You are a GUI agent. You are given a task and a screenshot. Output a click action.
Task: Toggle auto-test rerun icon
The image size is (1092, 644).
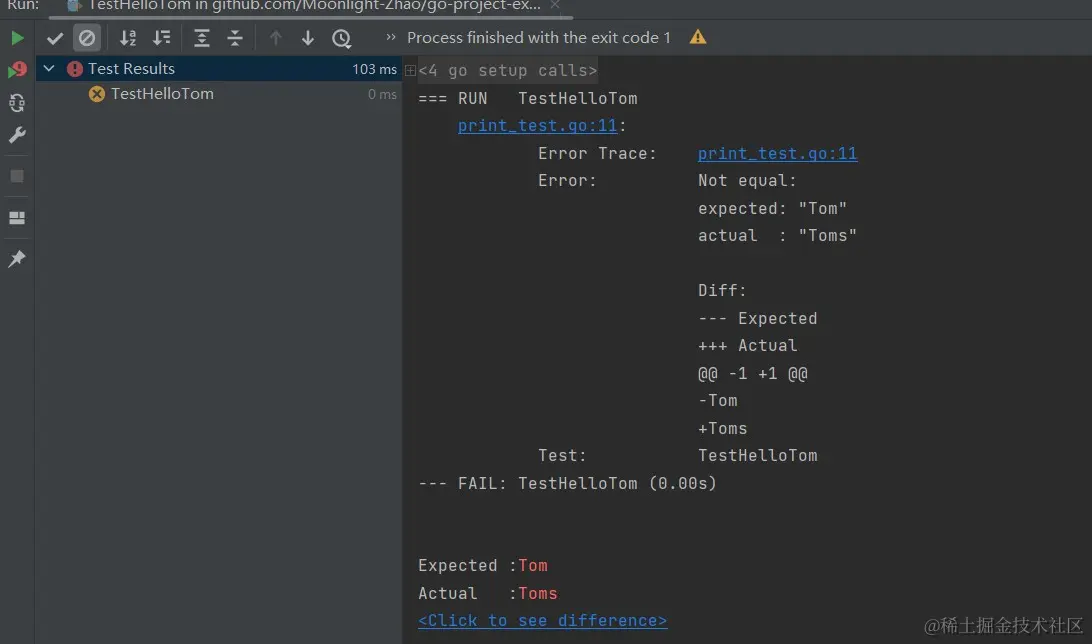[17, 102]
